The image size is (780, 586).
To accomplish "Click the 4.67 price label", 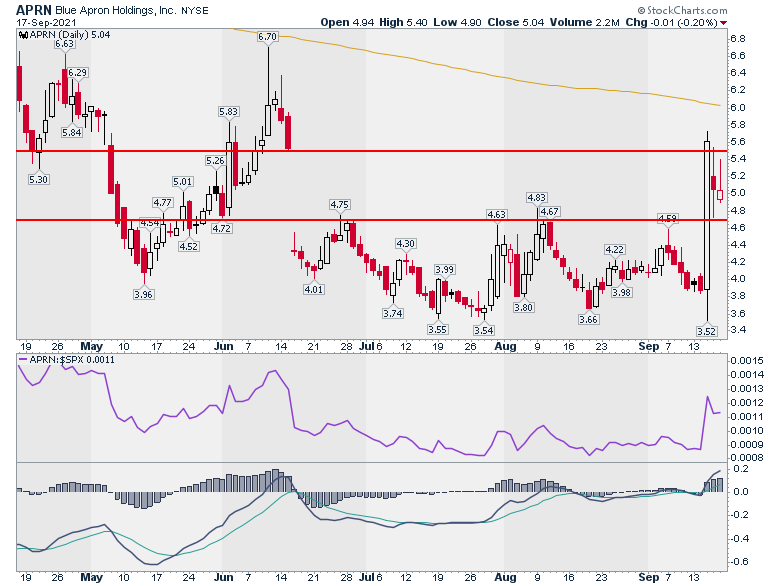I will 550,212.
